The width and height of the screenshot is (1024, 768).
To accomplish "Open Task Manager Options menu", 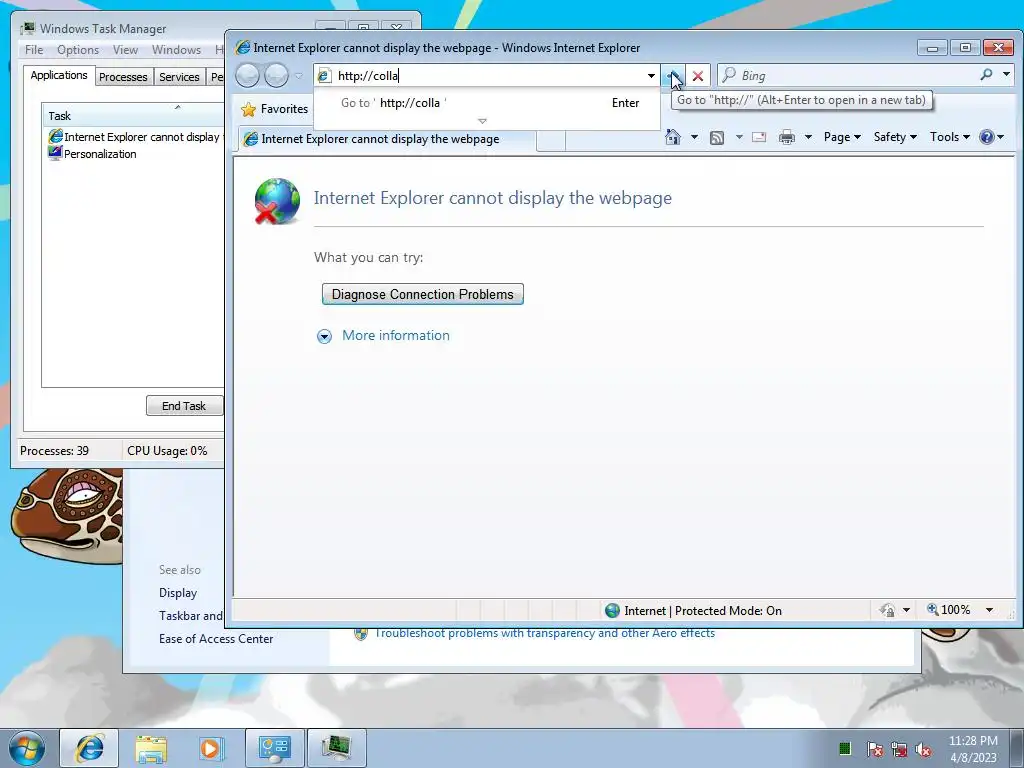I will 78,50.
